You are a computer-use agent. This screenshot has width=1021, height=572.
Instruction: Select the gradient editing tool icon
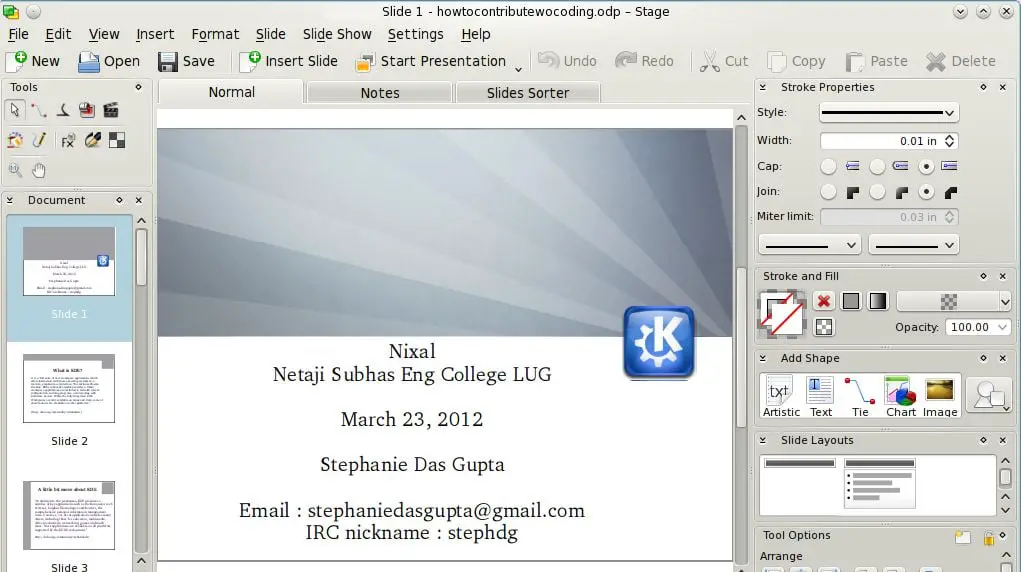pos(15,140)
